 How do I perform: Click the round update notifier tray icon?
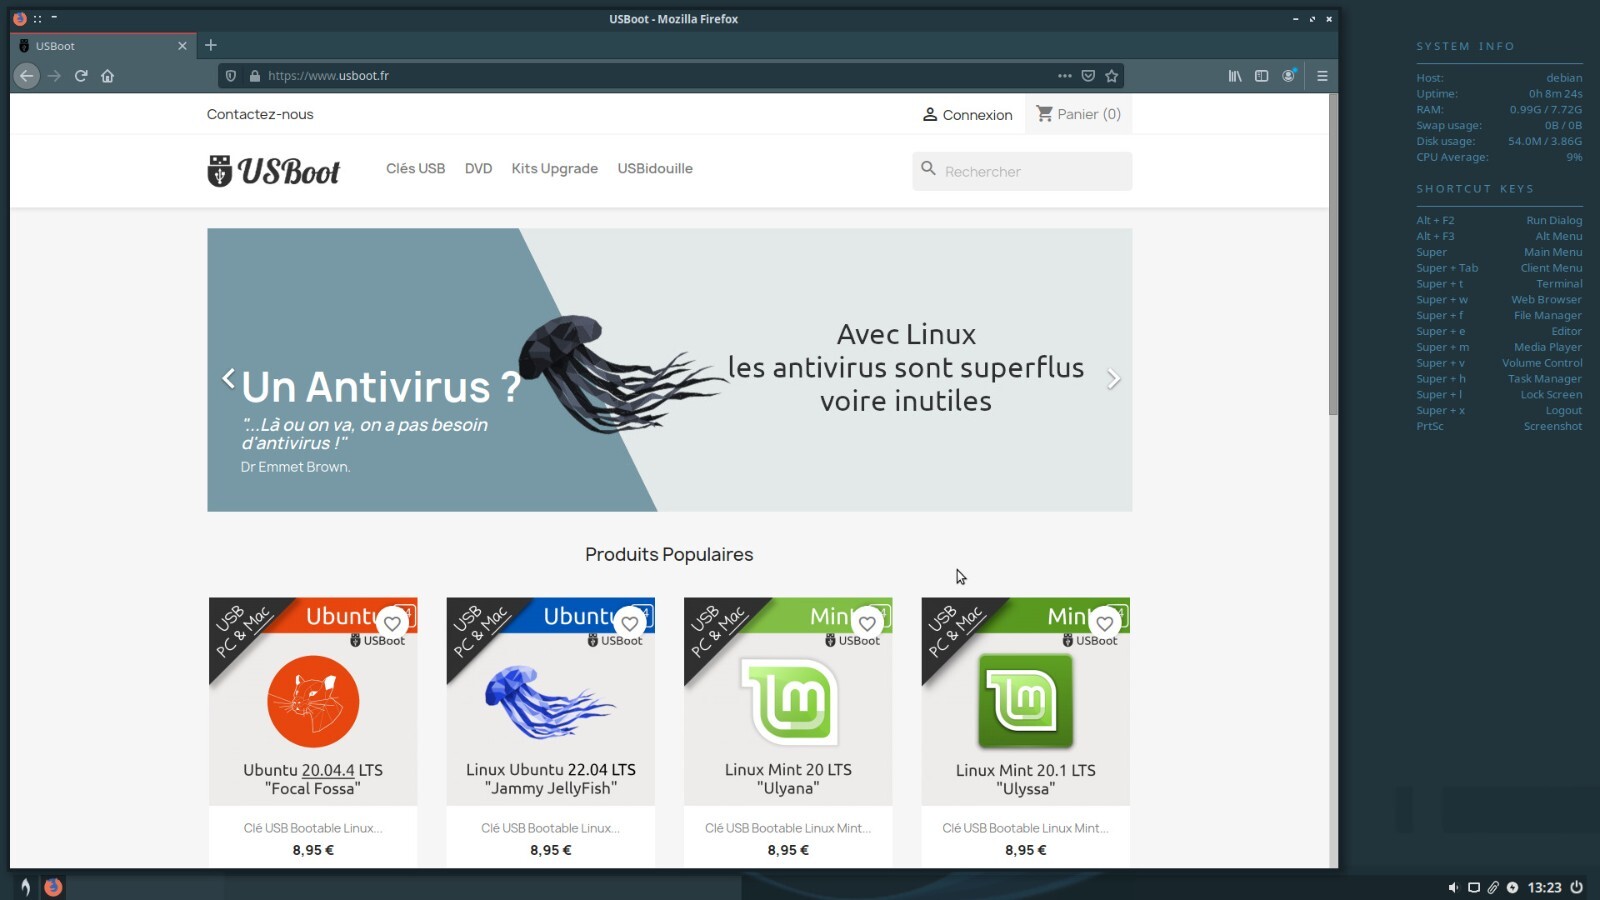pyautogui.click(x=1512, y=887)
